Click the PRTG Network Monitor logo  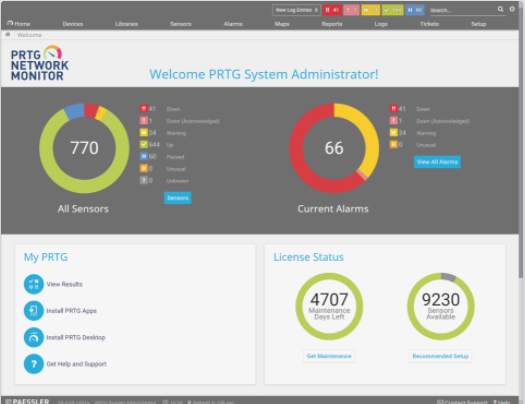[40, 63]
